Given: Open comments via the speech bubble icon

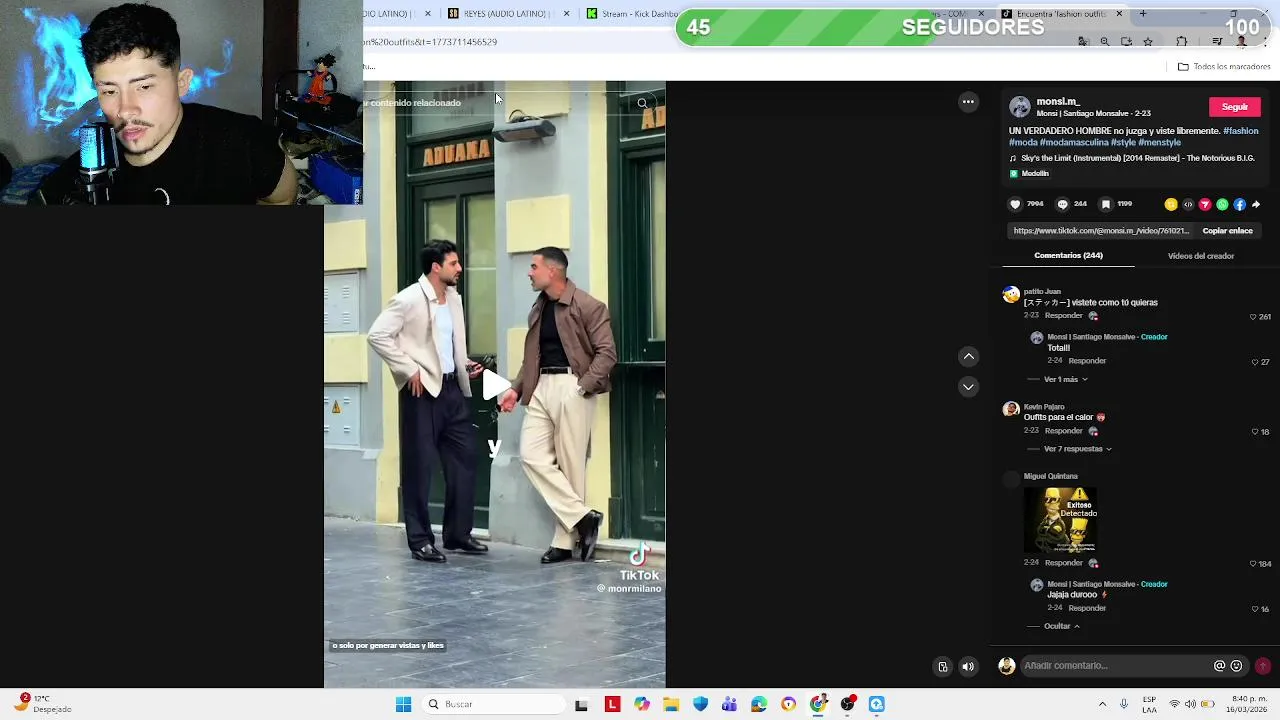Looking at the screenshot, I should tap(1062, 204).
